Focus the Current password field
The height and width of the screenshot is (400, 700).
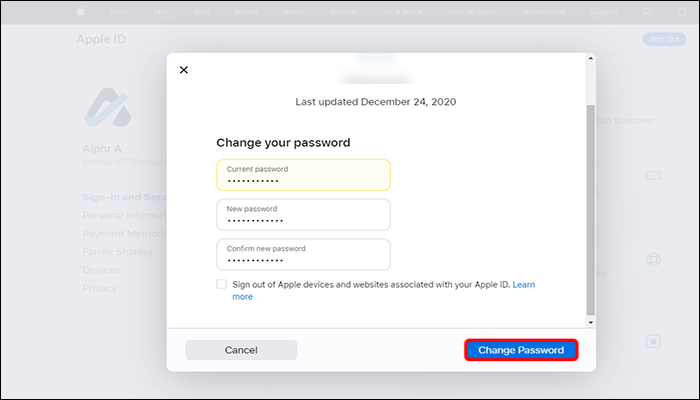point(303,175)
